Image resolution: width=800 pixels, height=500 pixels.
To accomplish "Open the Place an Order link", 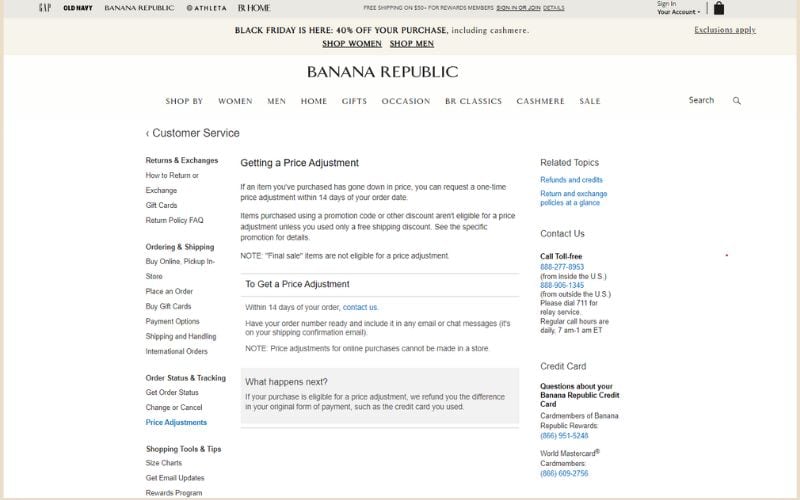I will 169,291.
